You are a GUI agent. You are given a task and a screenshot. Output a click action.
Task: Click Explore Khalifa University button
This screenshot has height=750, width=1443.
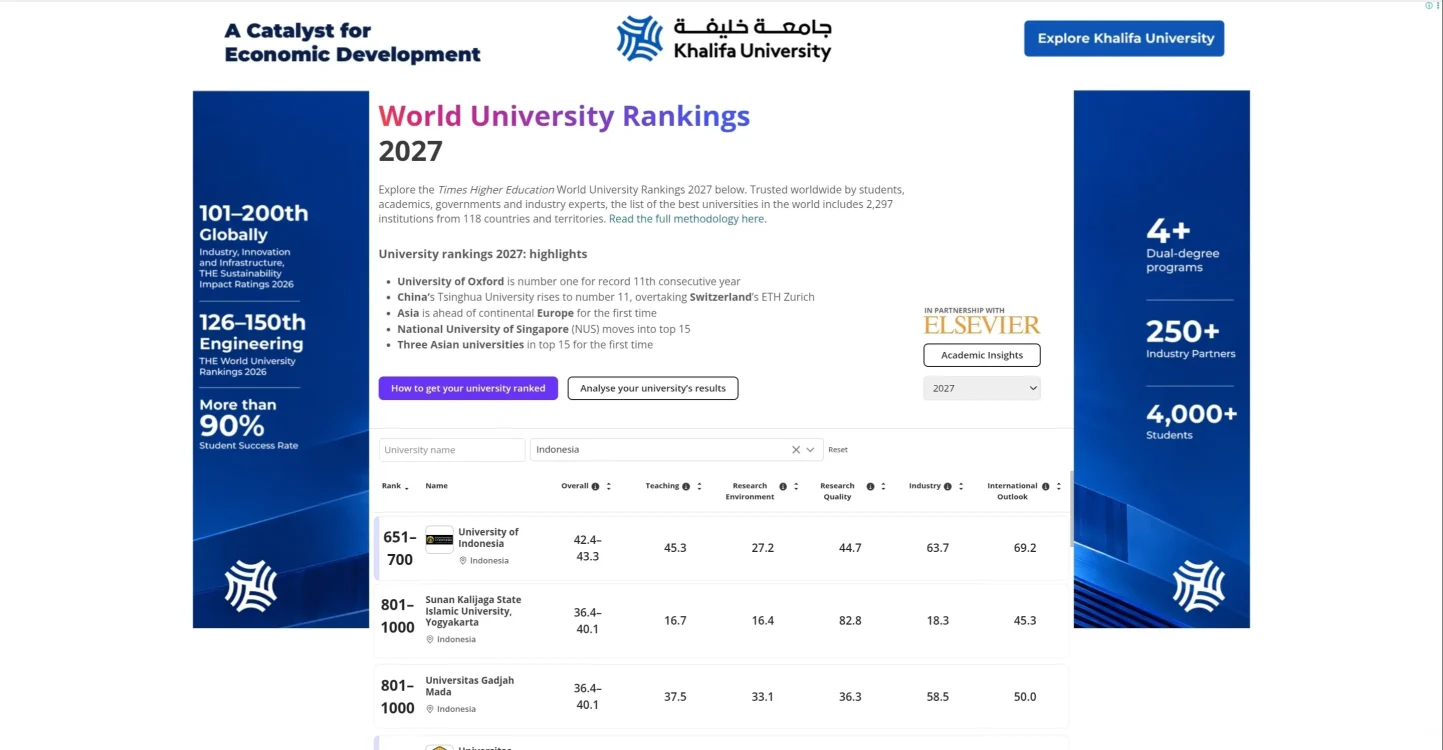pos(1124,38)
